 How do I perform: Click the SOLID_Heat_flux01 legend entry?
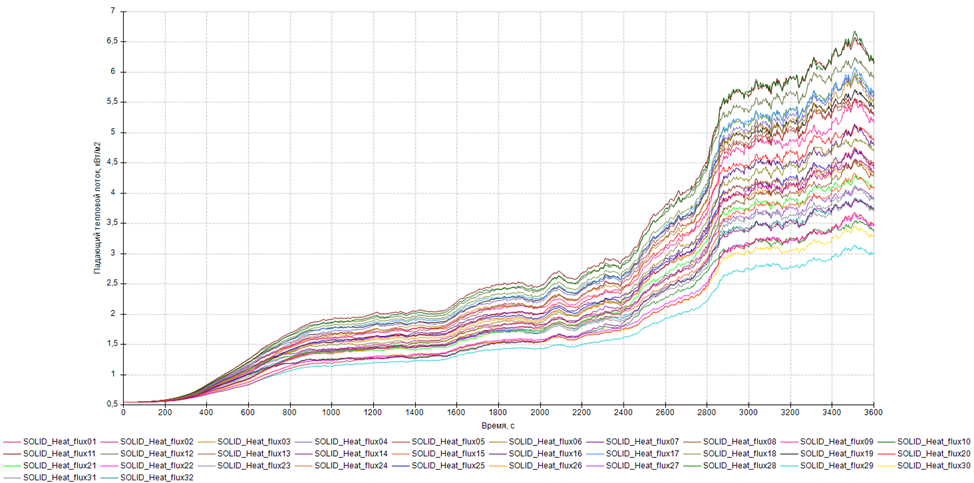[59, 441]
